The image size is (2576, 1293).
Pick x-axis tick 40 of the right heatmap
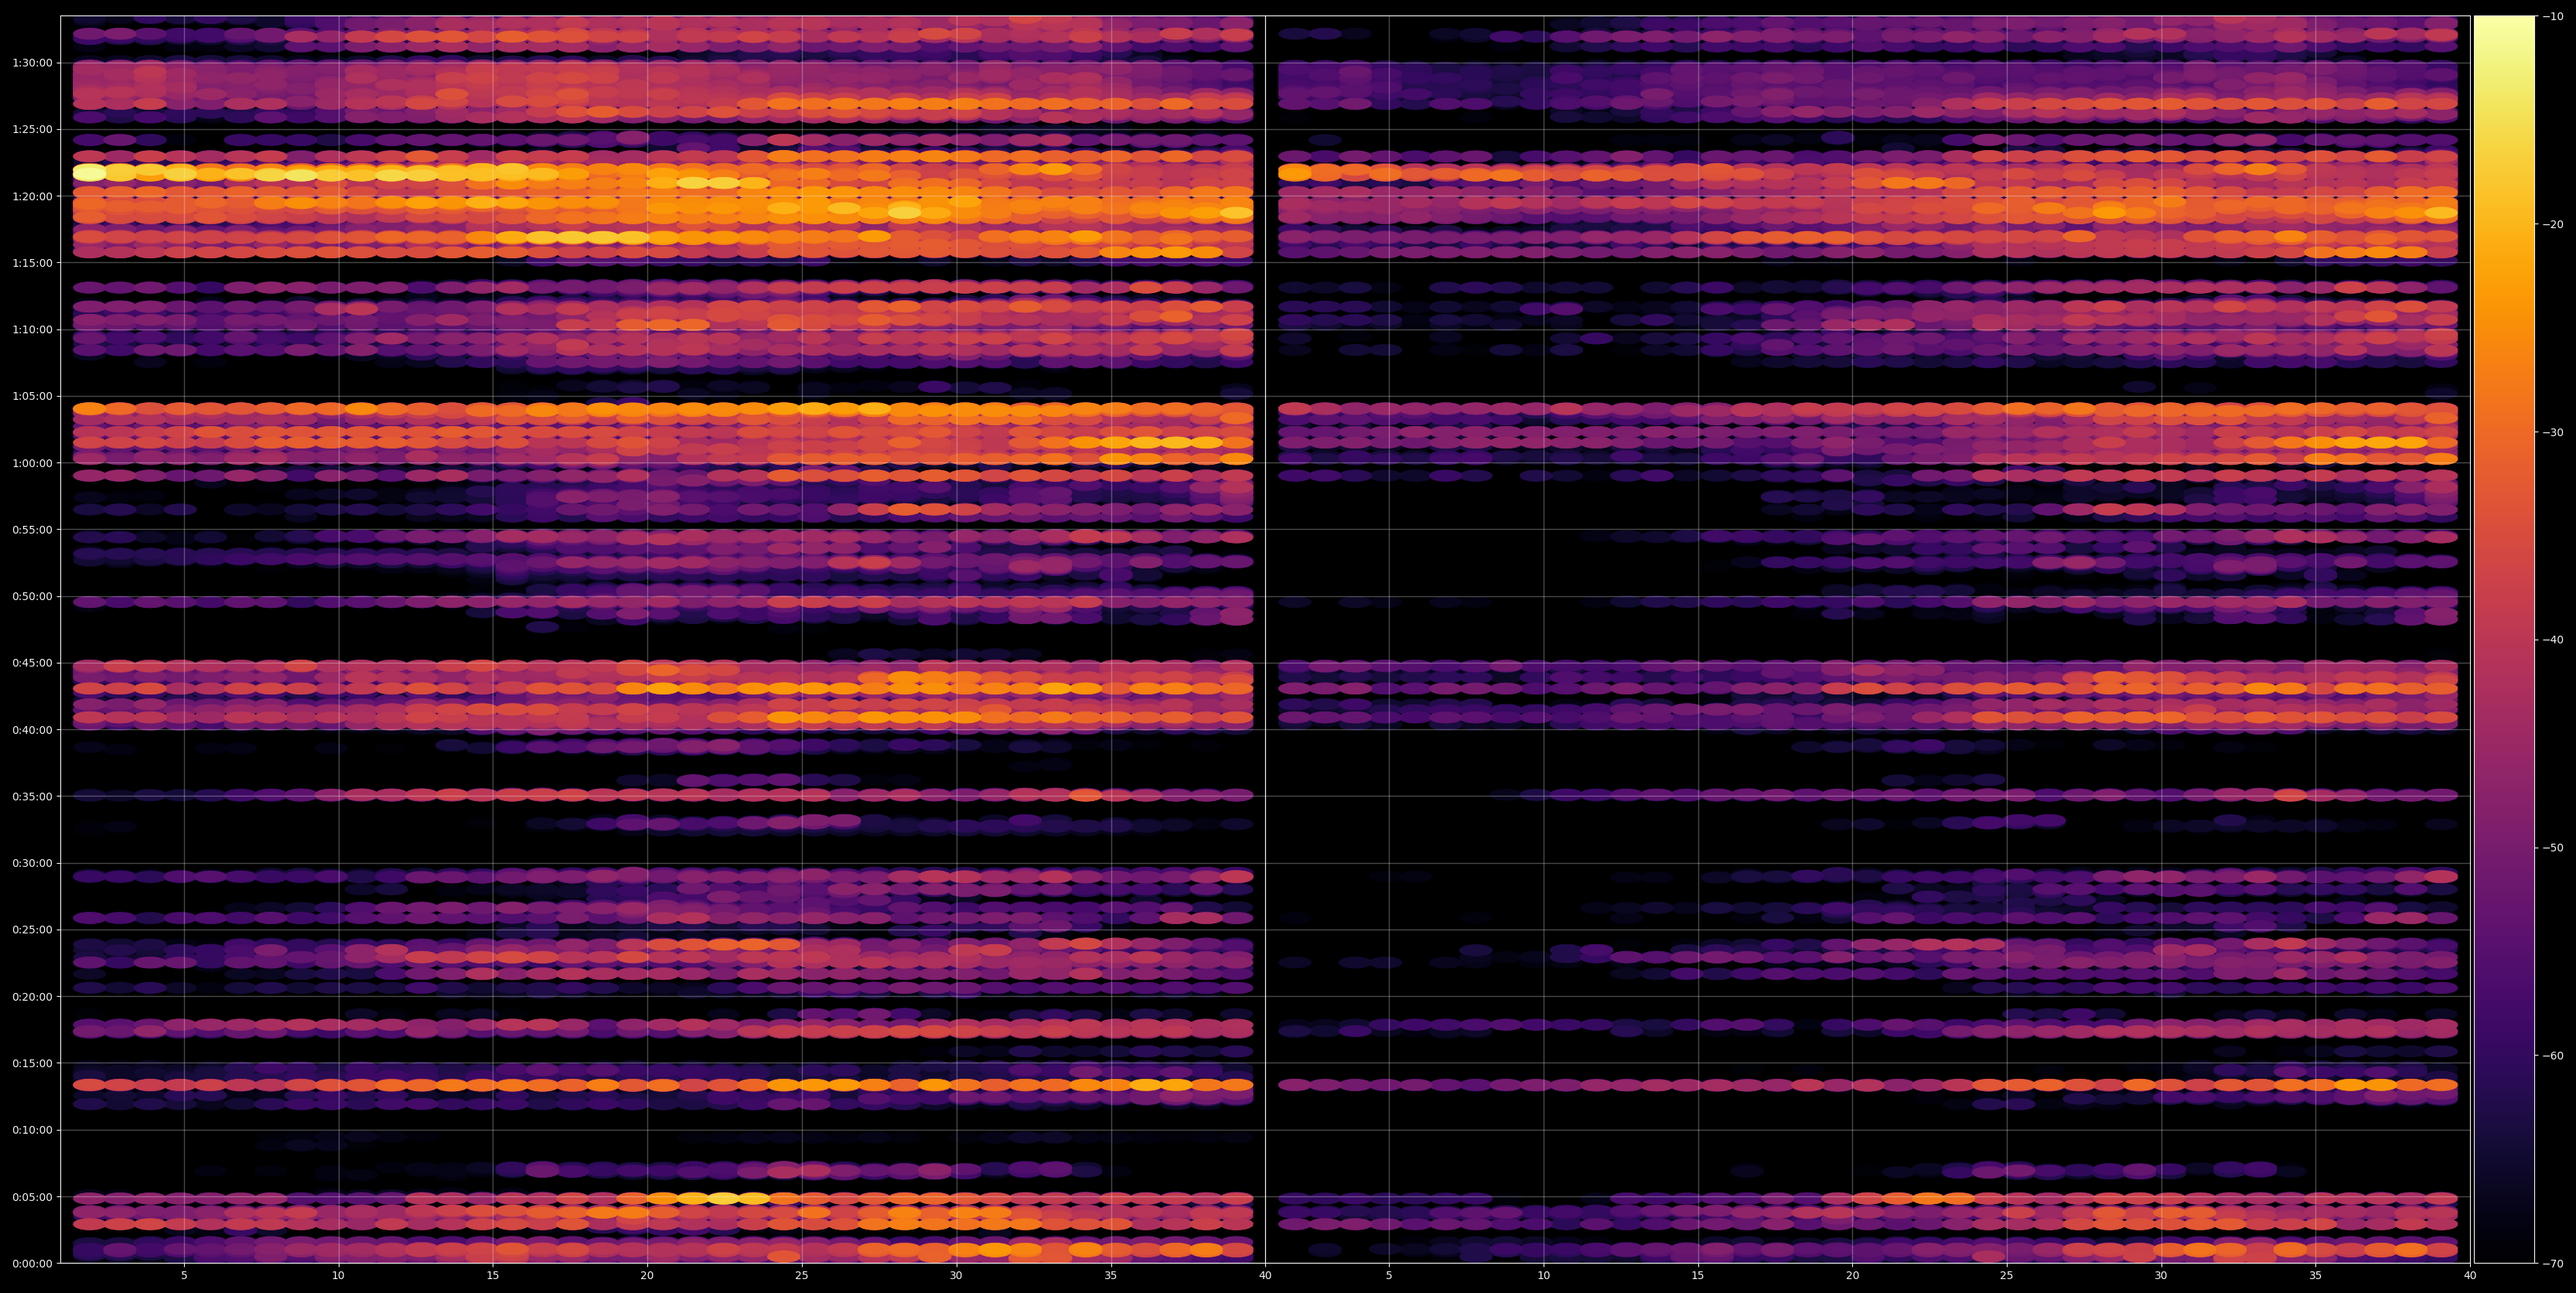pos(2470,1276)
